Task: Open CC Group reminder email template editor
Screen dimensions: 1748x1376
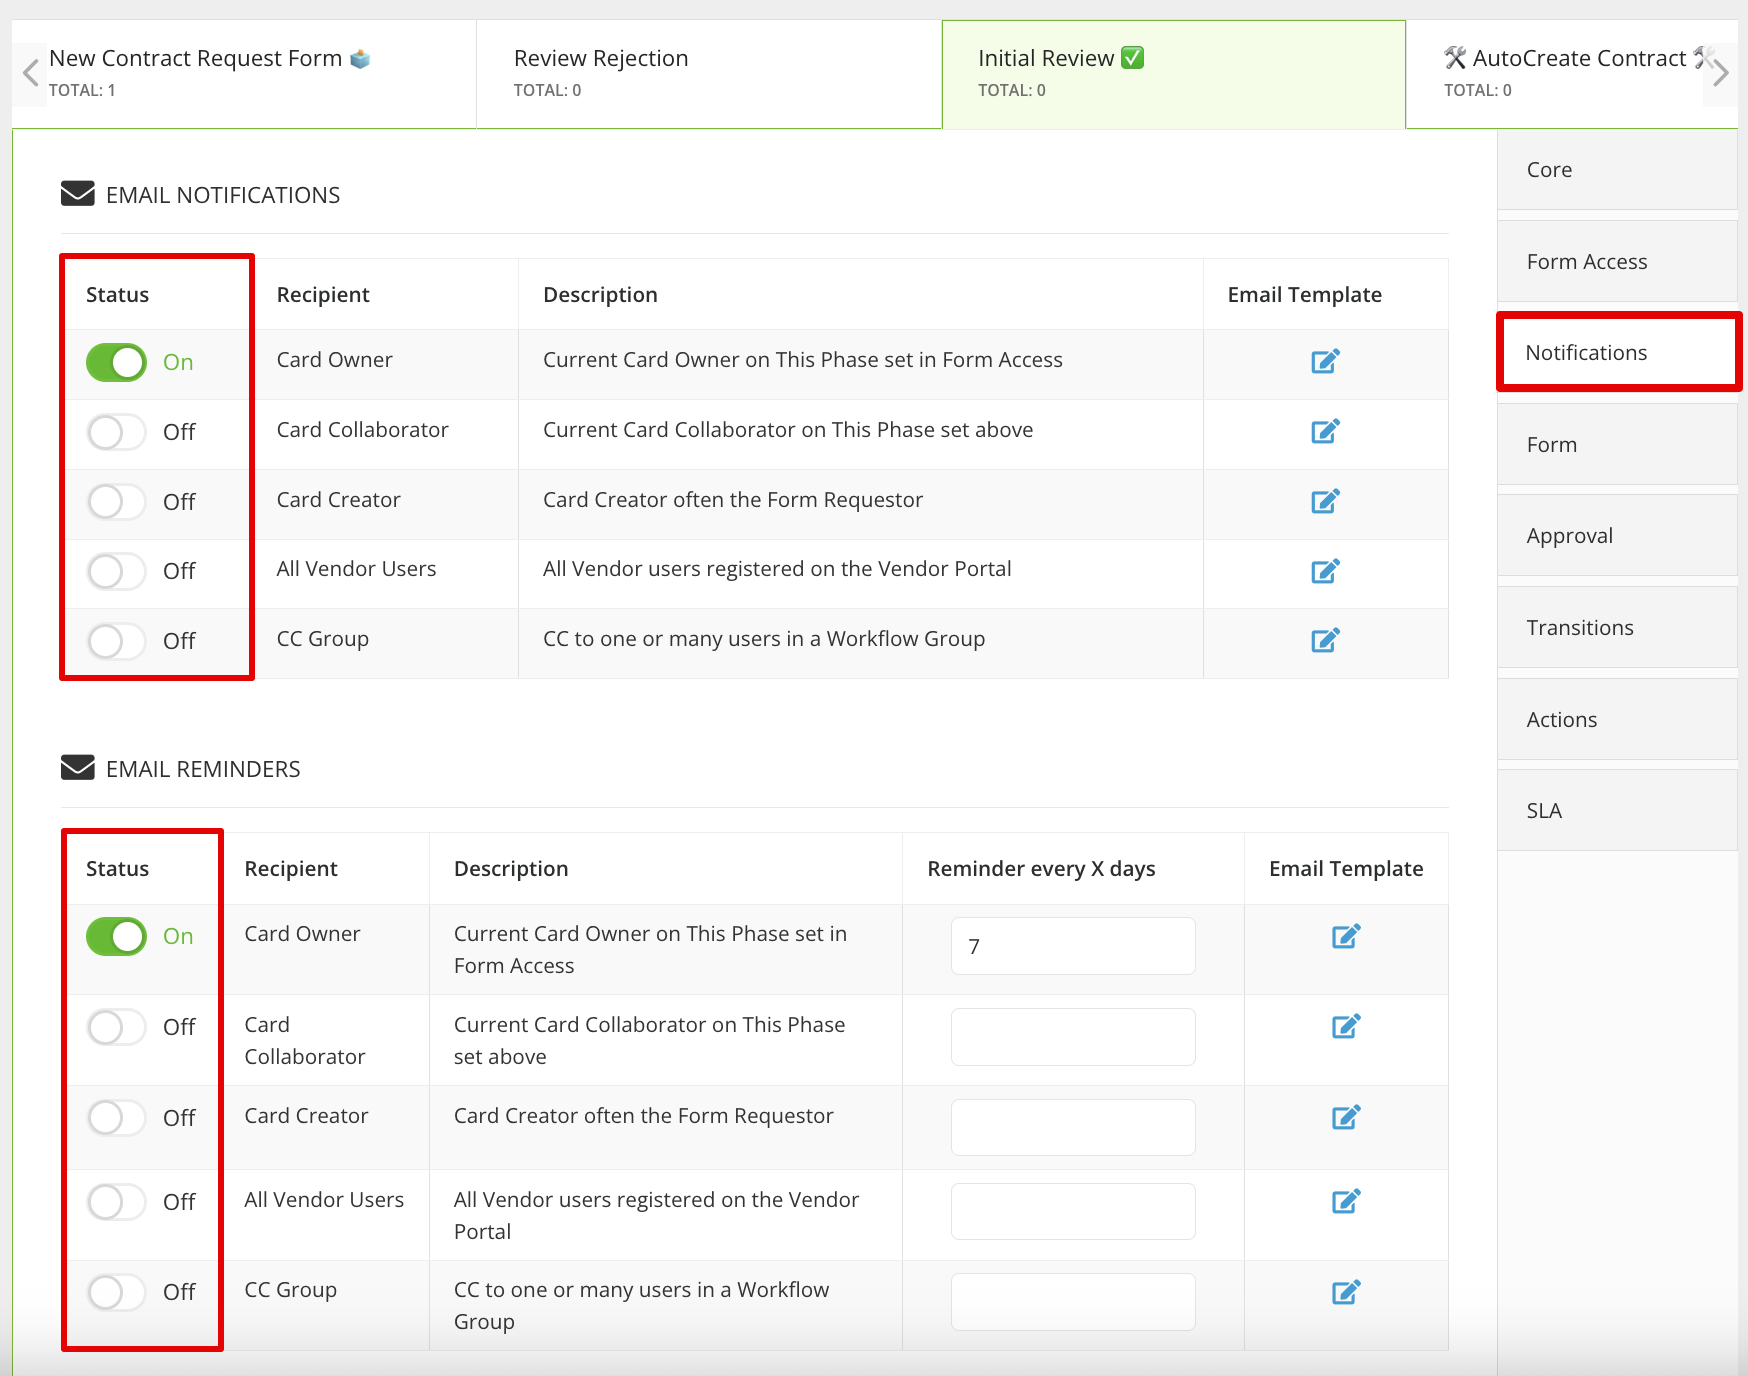Action: click(1346, 1290)
